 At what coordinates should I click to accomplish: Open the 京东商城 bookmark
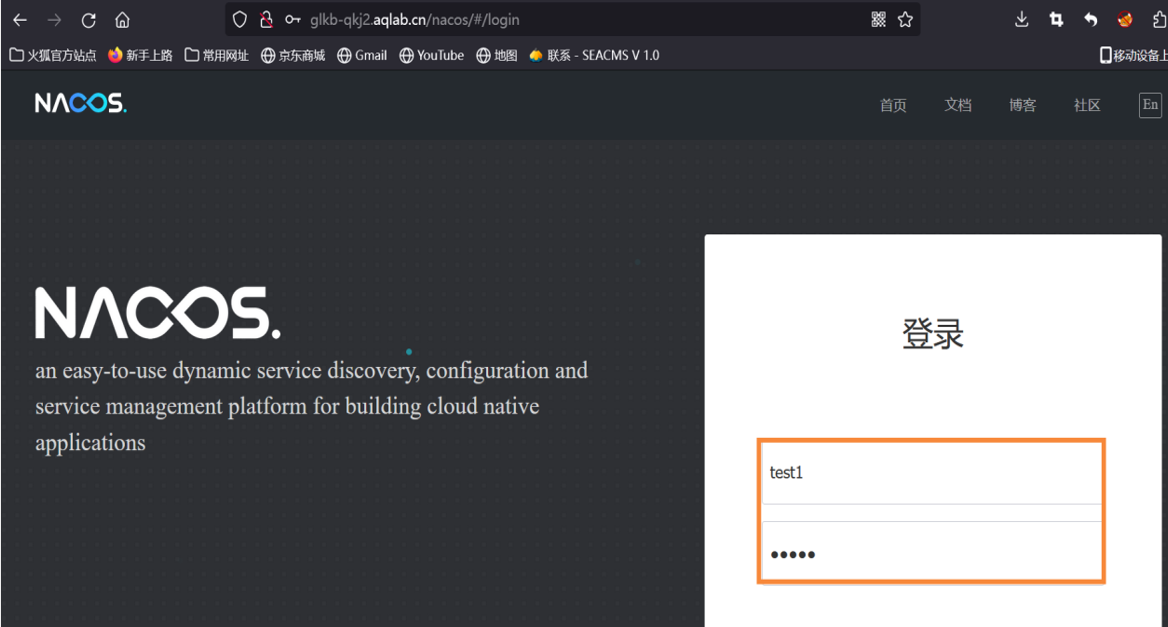[293, 55]
